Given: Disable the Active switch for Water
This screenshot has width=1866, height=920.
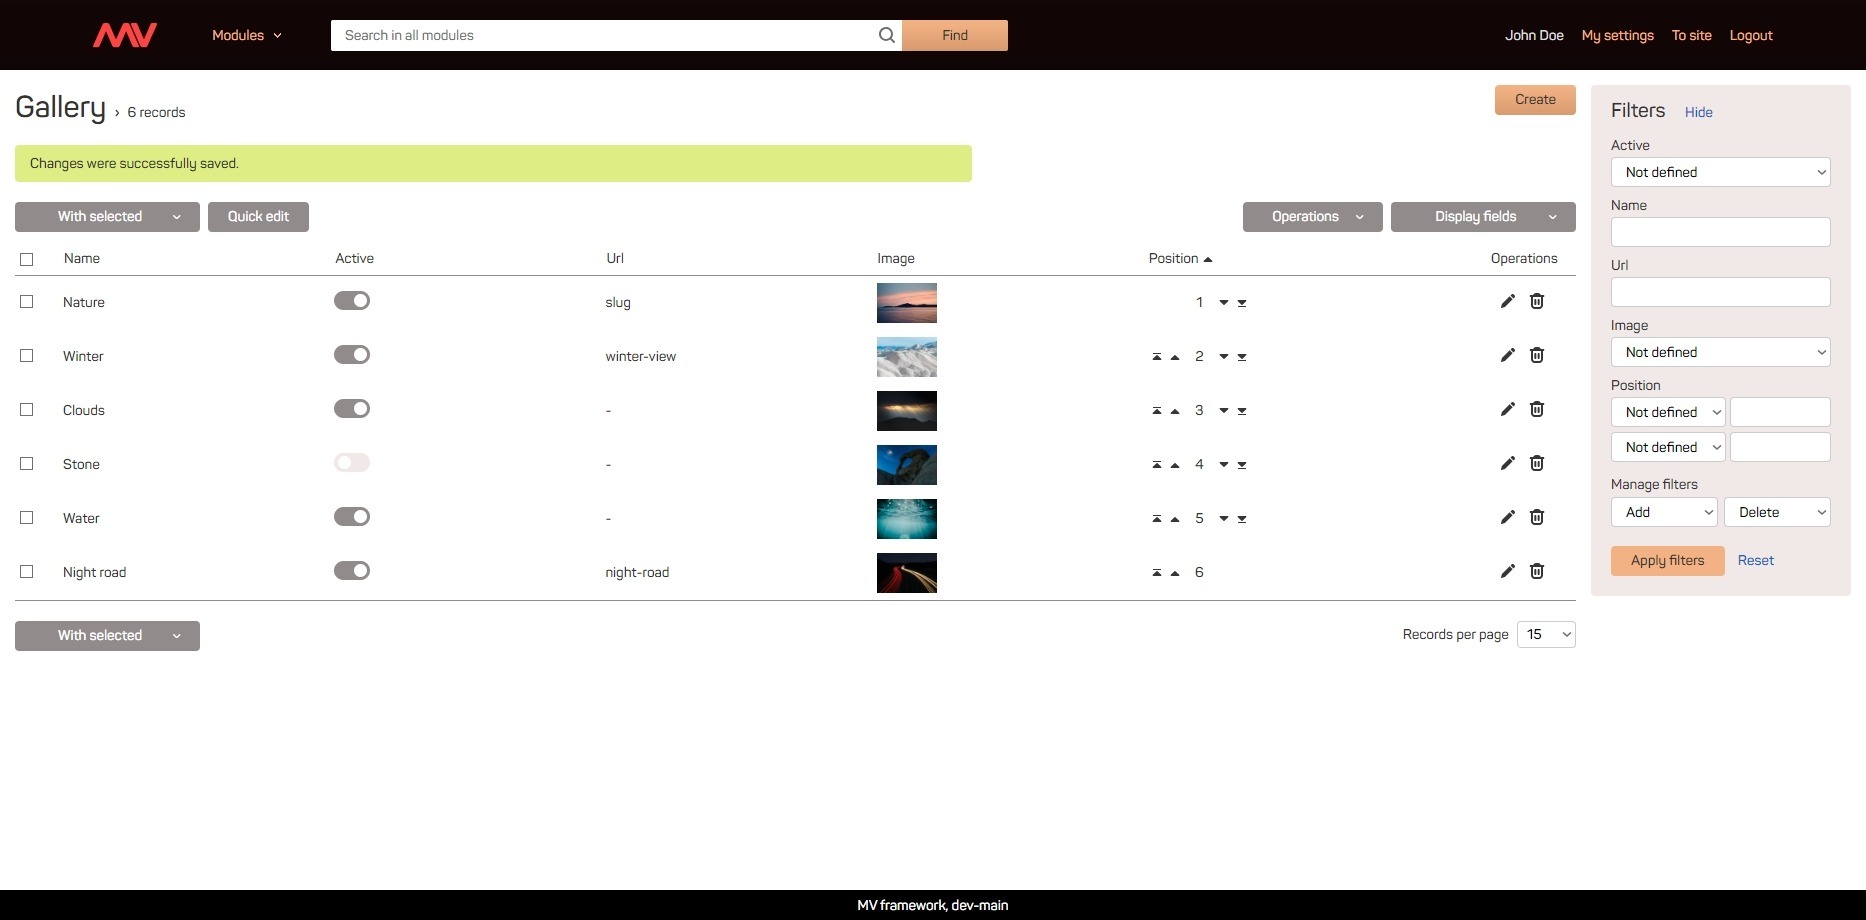Looking at the screenshot, I should (x=352, y=516).
